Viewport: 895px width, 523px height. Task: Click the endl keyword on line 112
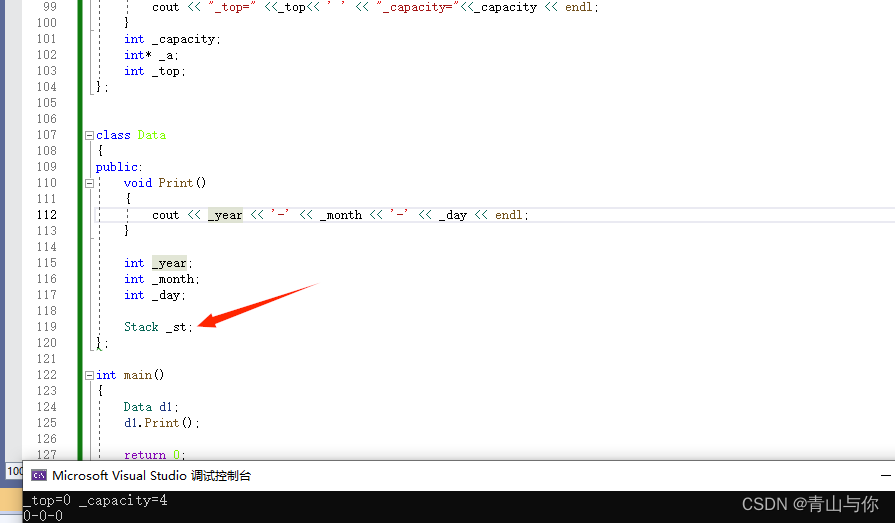509,215
